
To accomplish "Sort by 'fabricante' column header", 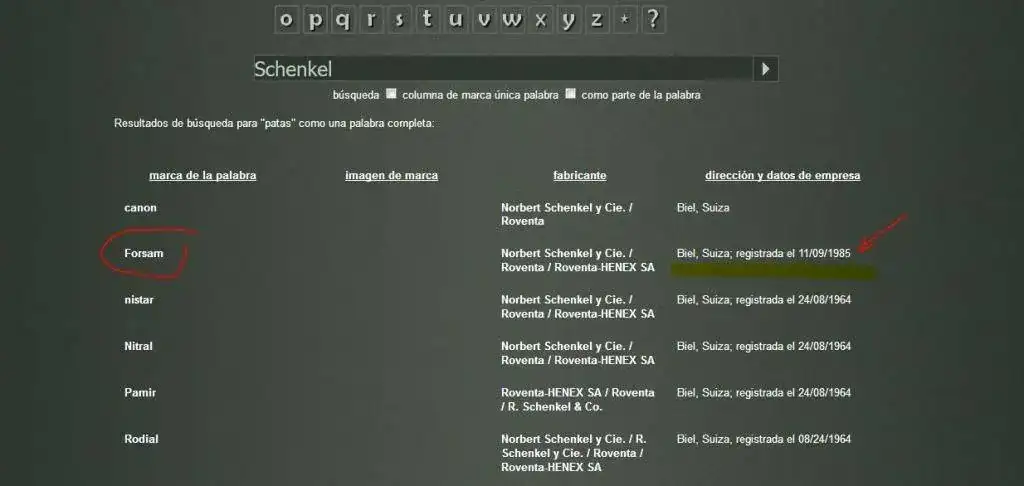I will coord(580,175).
